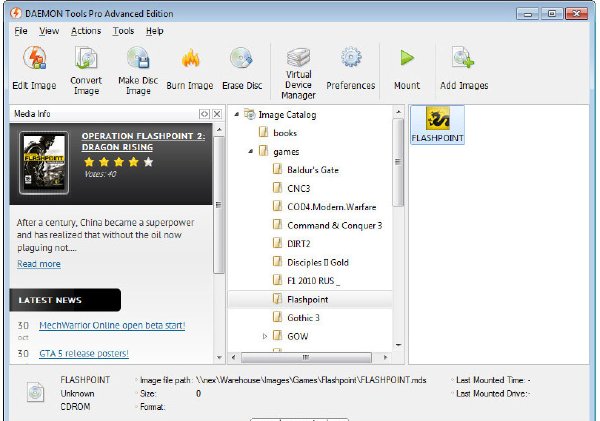Choose the Erase Disc tool
The image size is (600, 421).
tap(242, 68)
